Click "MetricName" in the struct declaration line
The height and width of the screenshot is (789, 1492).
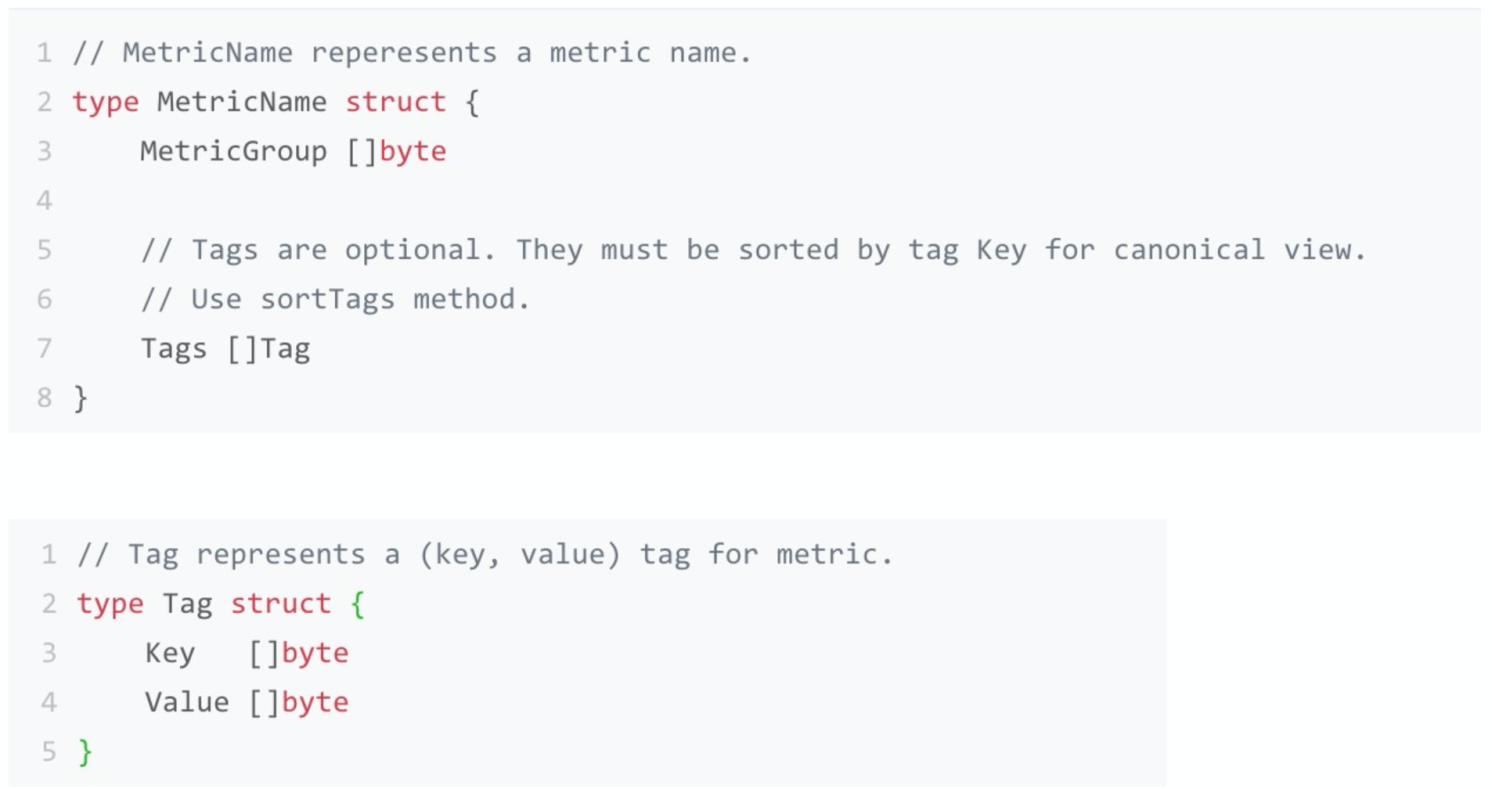(241, 102)
